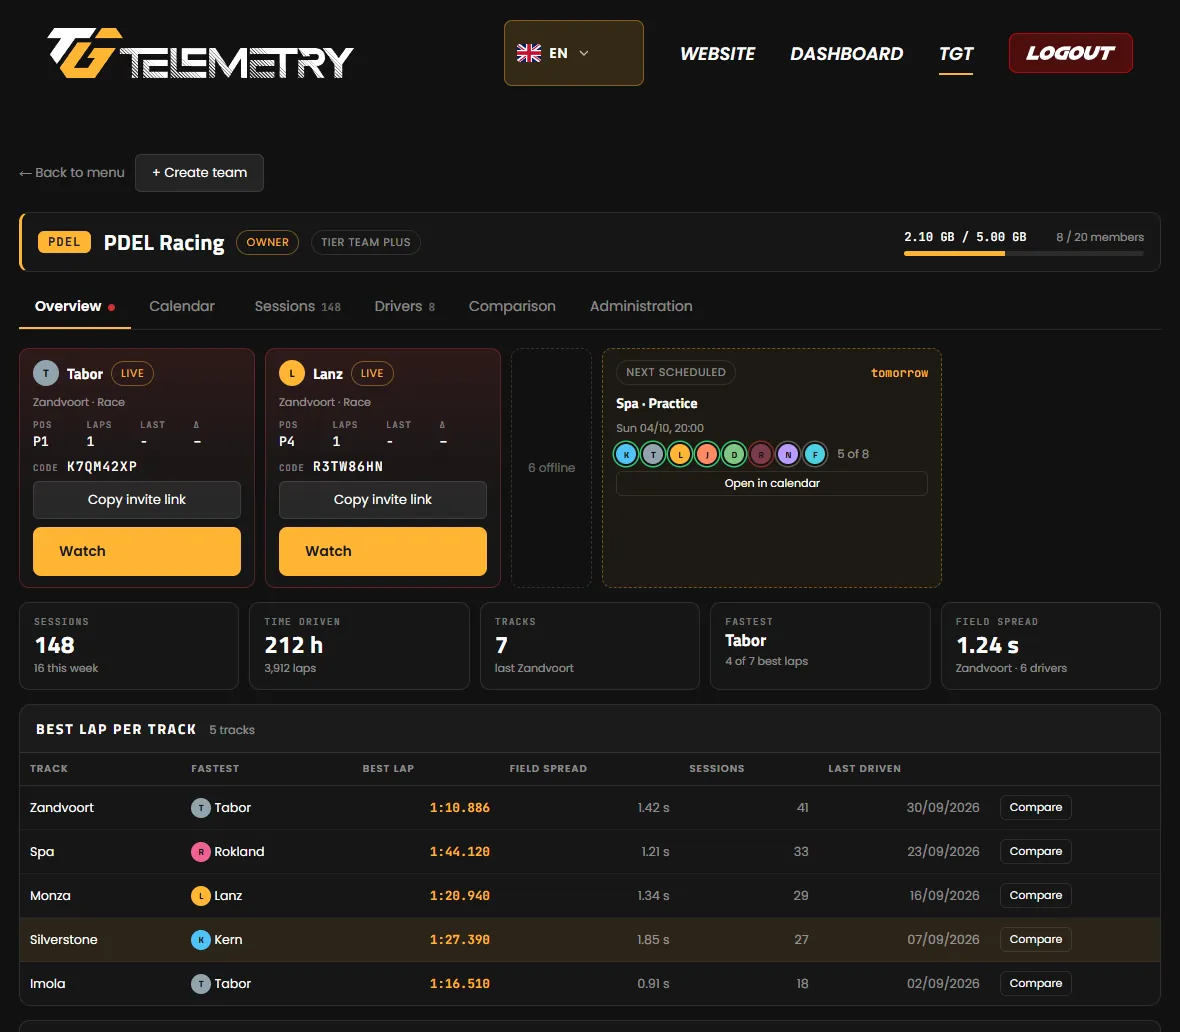1180x1032 pixels.
Task: Click the UK flag language icon
Action: 529,53
